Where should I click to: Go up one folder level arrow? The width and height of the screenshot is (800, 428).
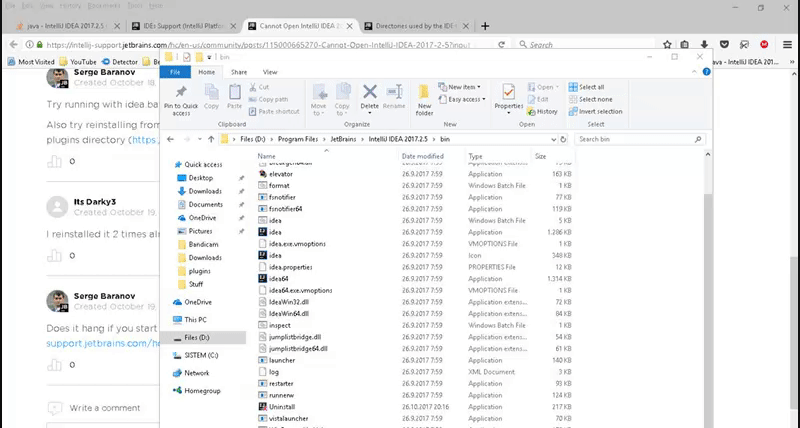coord(211,139)
